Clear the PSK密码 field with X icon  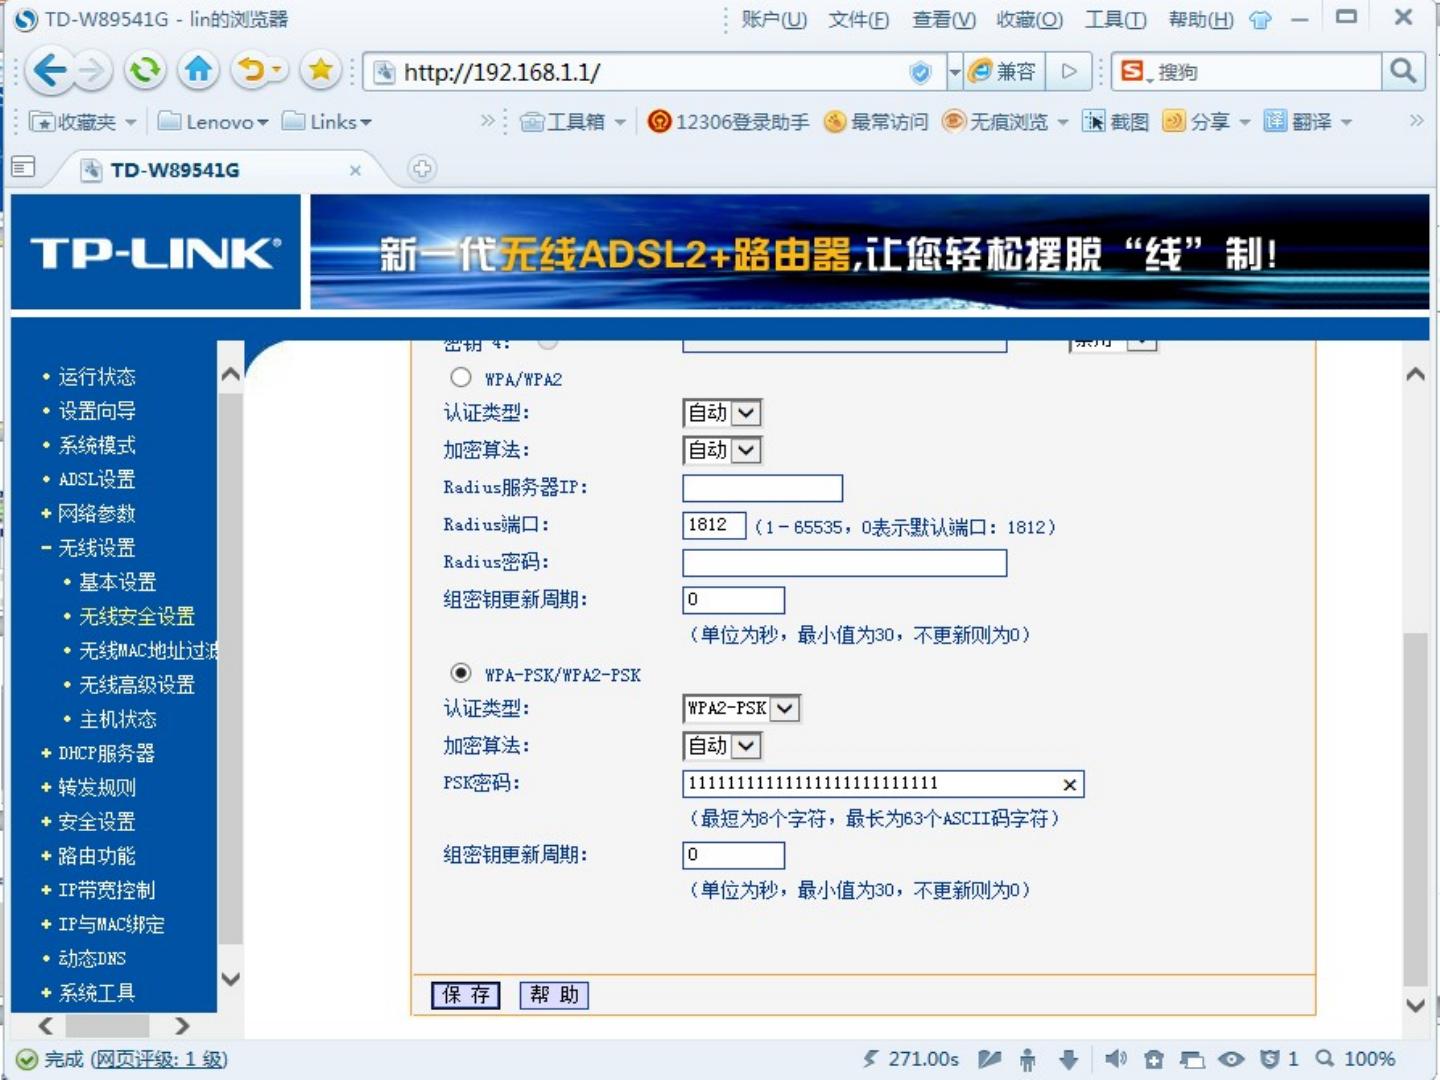tap(1069, 785)
